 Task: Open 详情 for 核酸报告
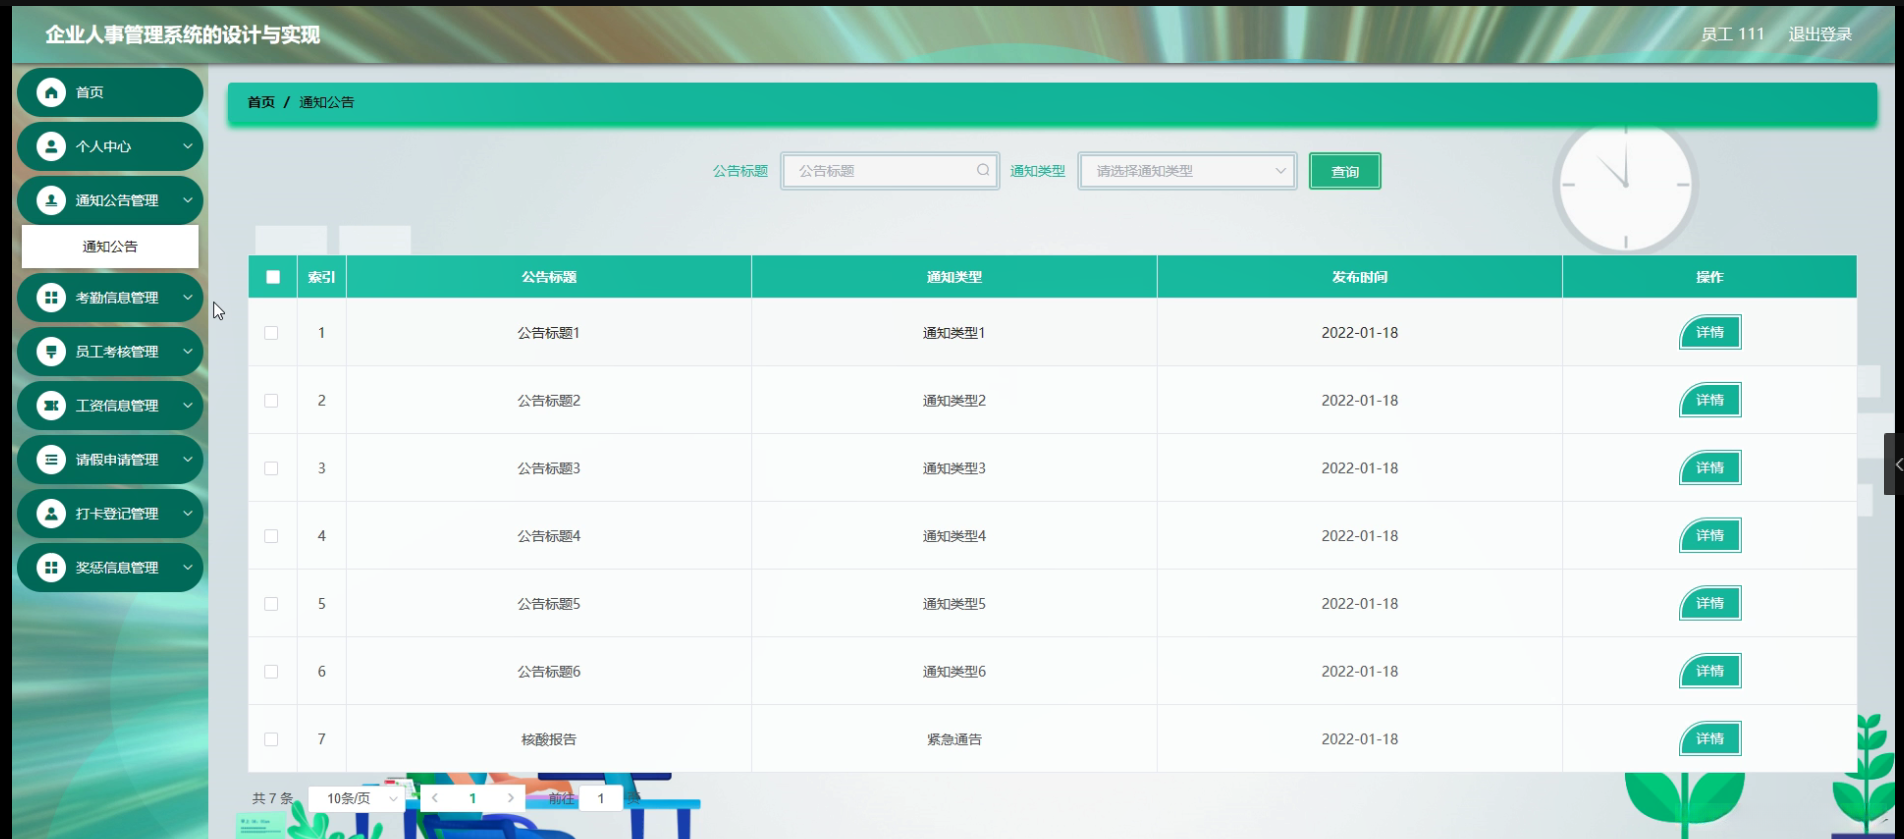coord(1710,739)
